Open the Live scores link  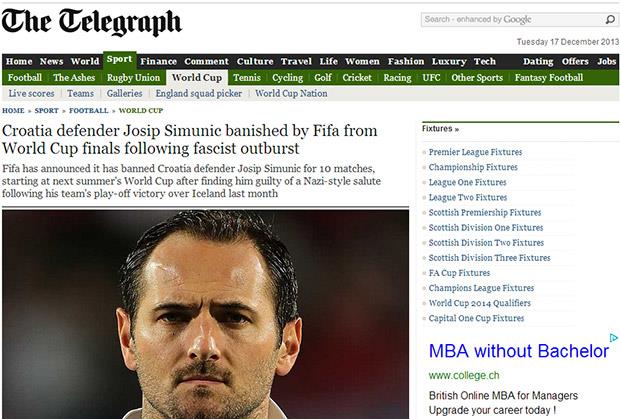[31, 94]
